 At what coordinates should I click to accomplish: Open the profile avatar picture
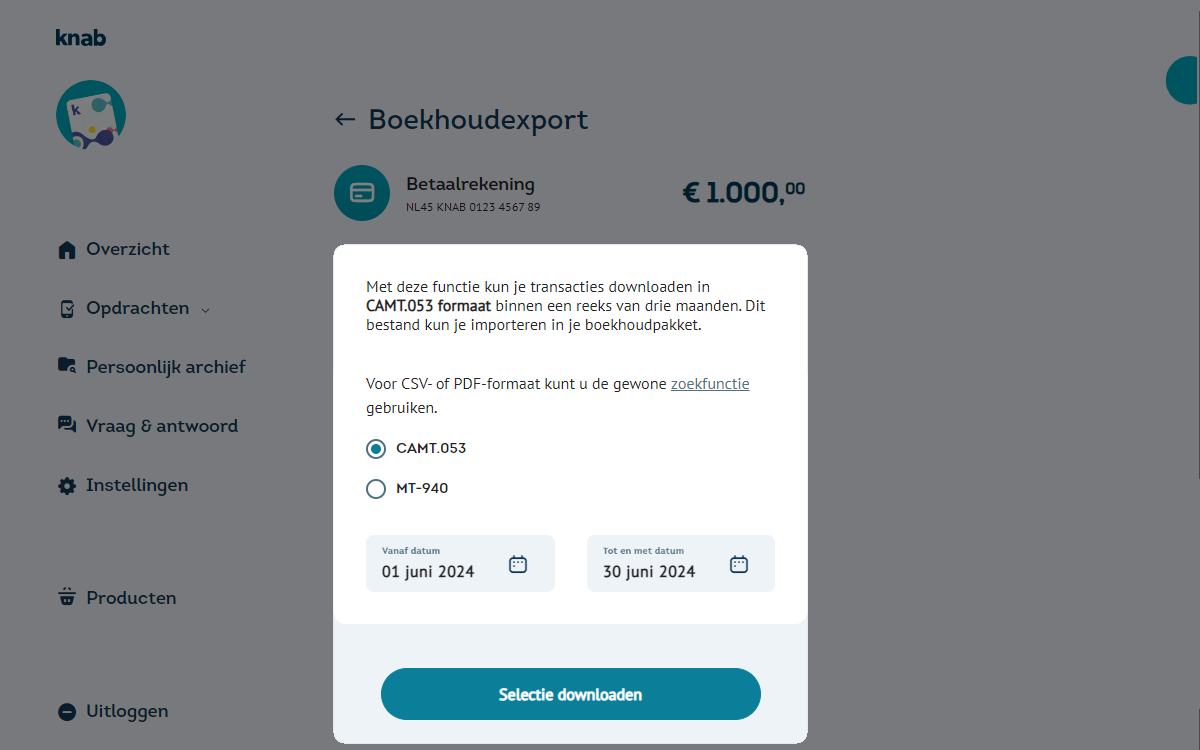click(x=91, y=115)
